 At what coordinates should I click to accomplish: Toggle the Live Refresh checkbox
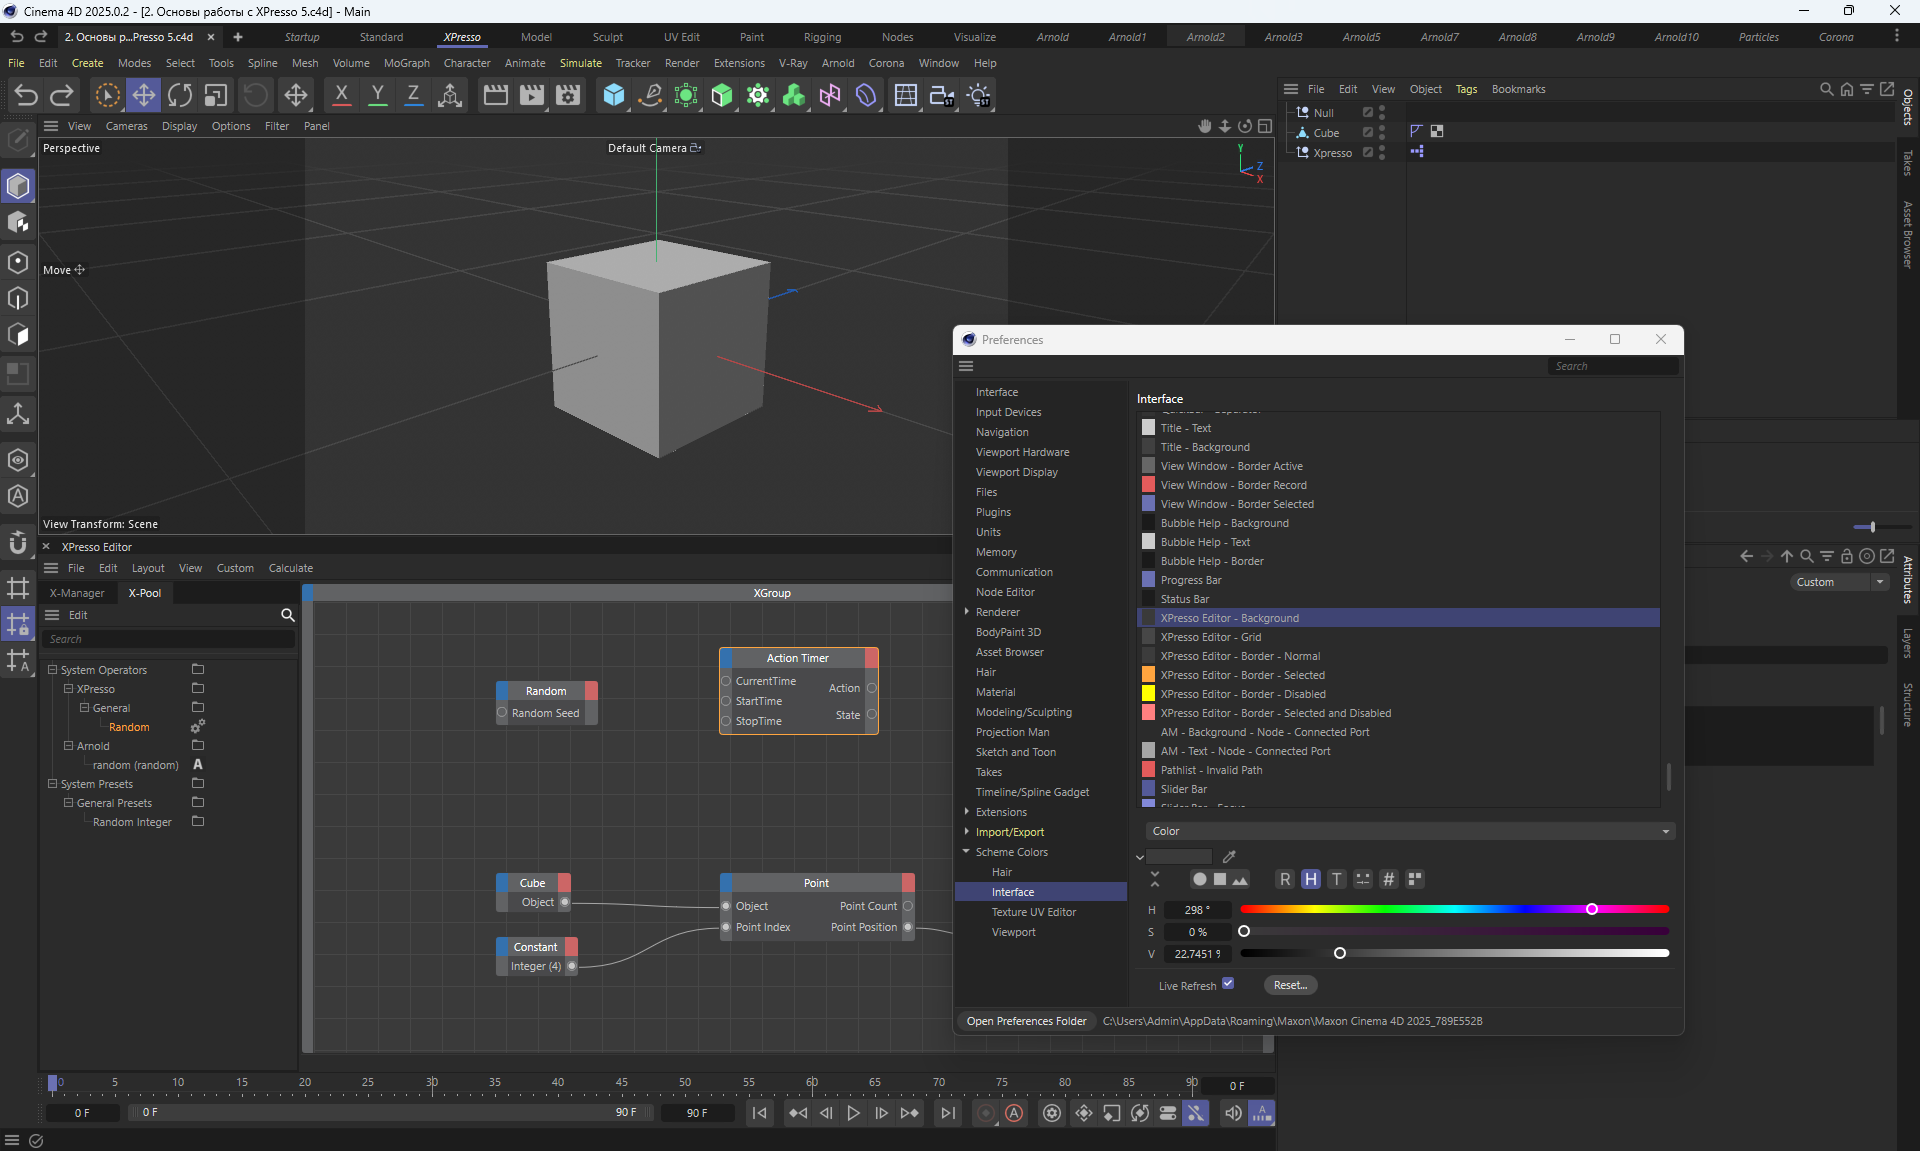point(1228,984)
